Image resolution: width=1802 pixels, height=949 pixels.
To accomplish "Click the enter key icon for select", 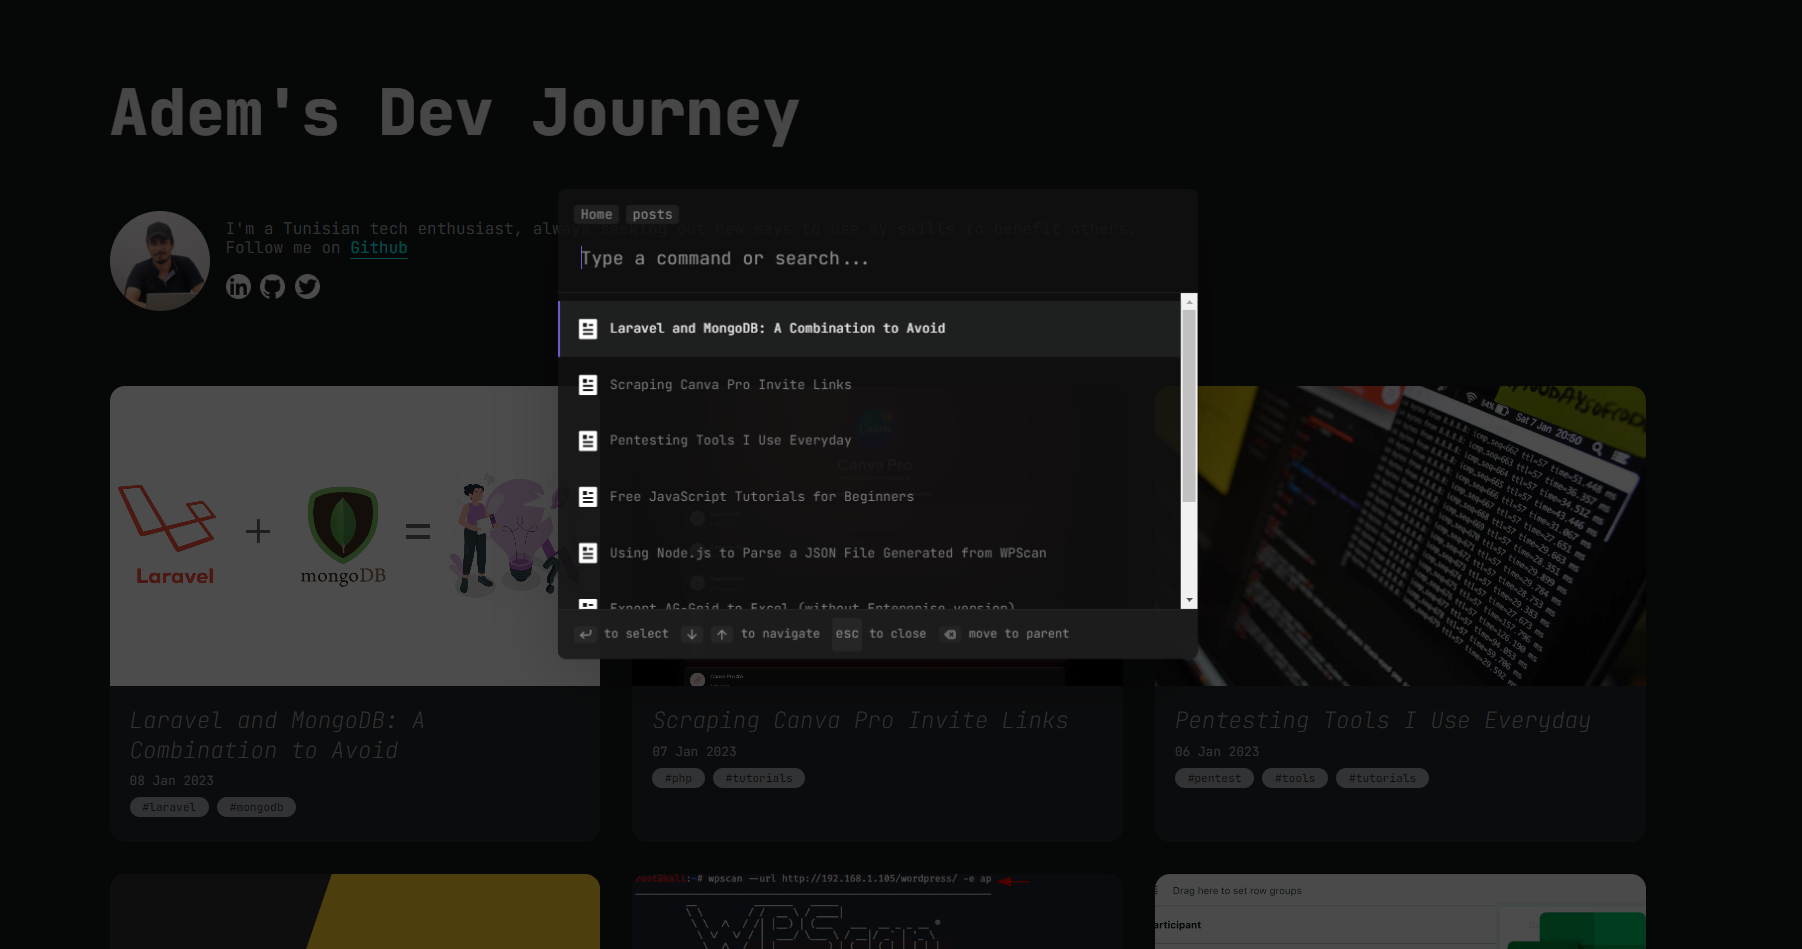I will pyautogui.click(x=586, y=634).
